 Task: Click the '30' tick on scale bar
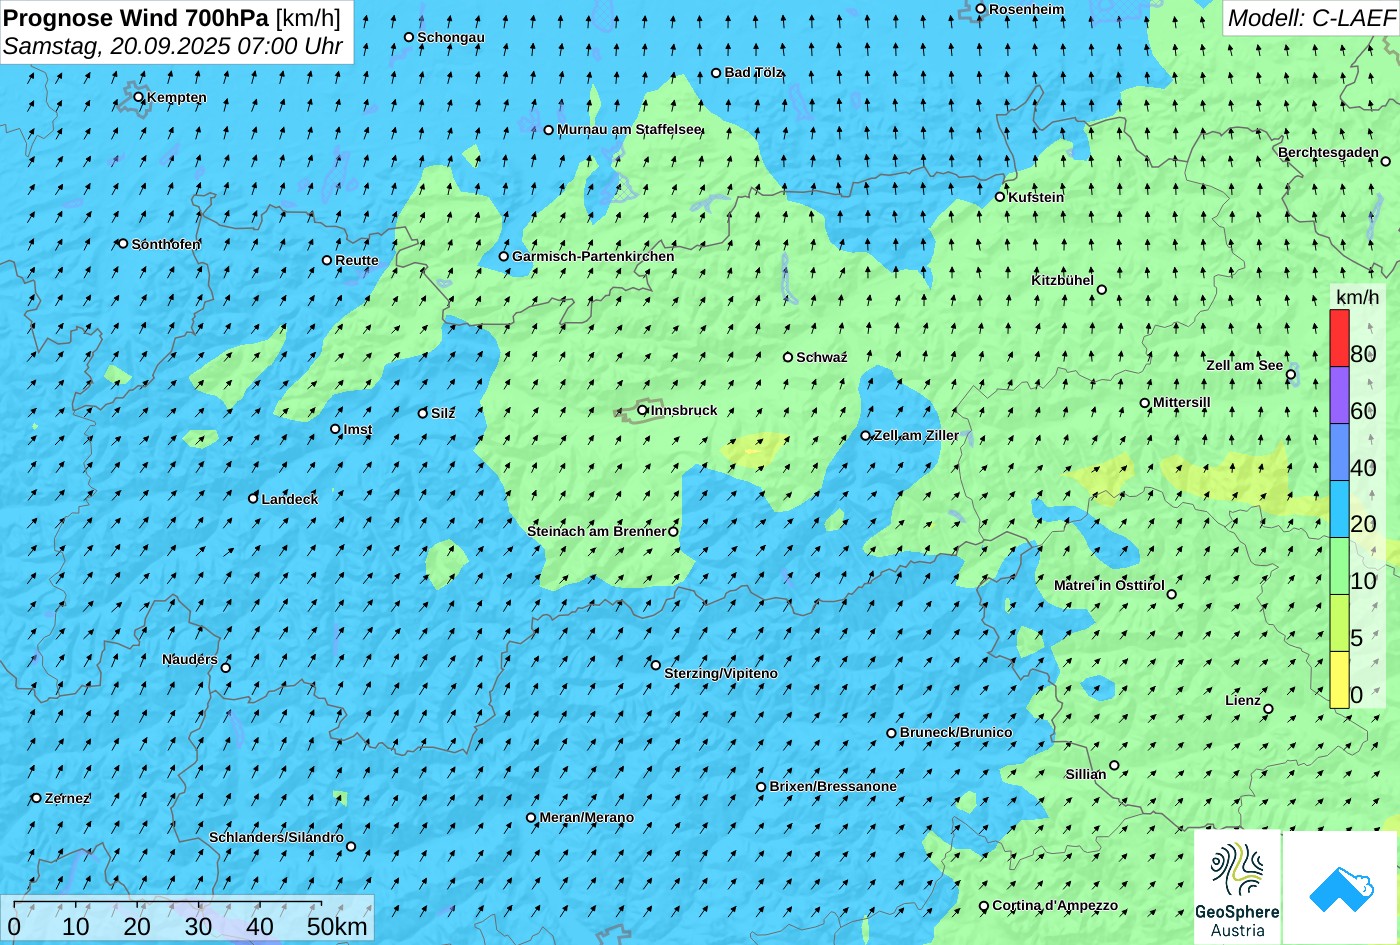(x=198, y=926)
